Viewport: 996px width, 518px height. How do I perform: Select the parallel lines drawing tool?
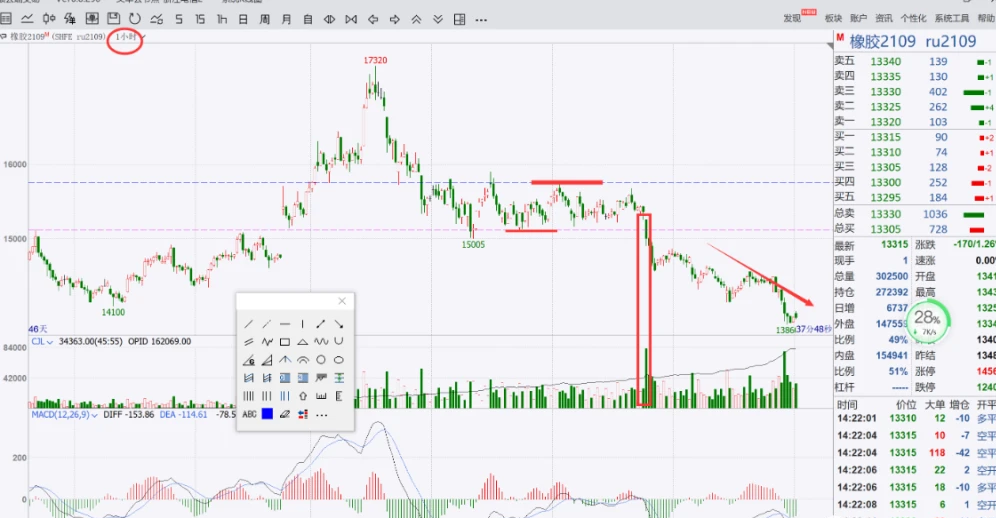click(248, 342)
